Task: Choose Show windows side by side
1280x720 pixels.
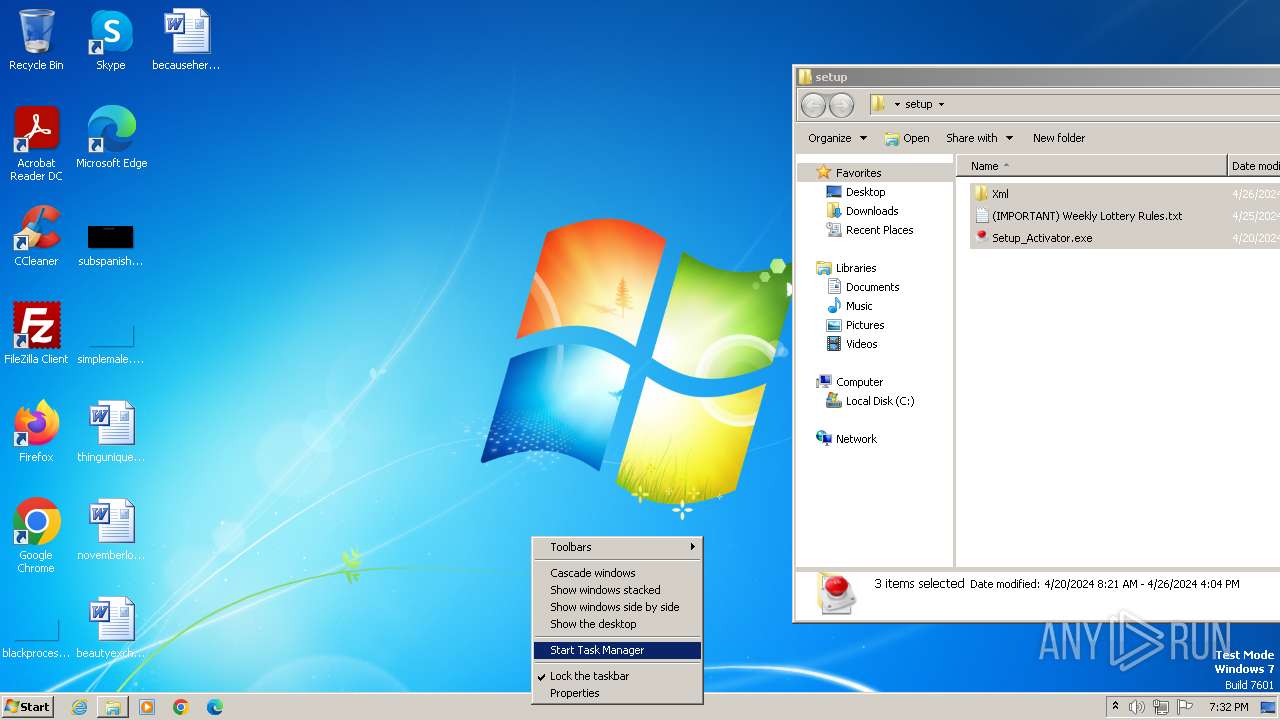Action: (x=616, y=607)
